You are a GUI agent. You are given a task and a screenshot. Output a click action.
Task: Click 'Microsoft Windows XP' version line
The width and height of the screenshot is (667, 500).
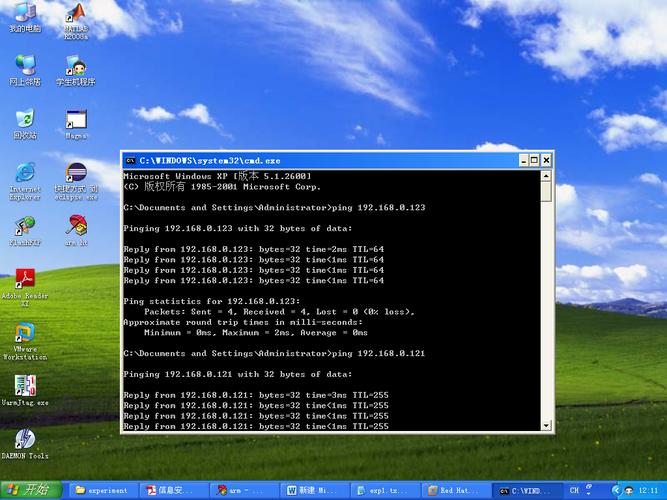click(x=217, y=176)
